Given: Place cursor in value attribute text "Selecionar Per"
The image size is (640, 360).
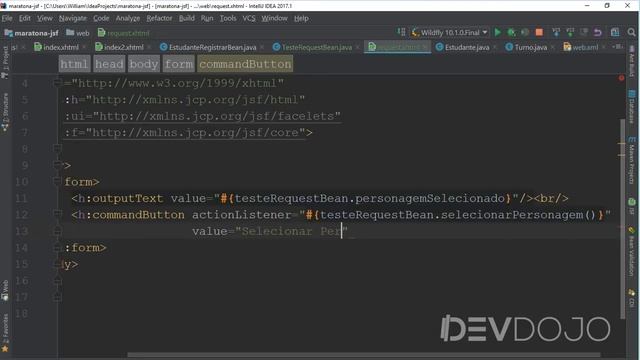Looking at the screenshot, I should (291, 231).
